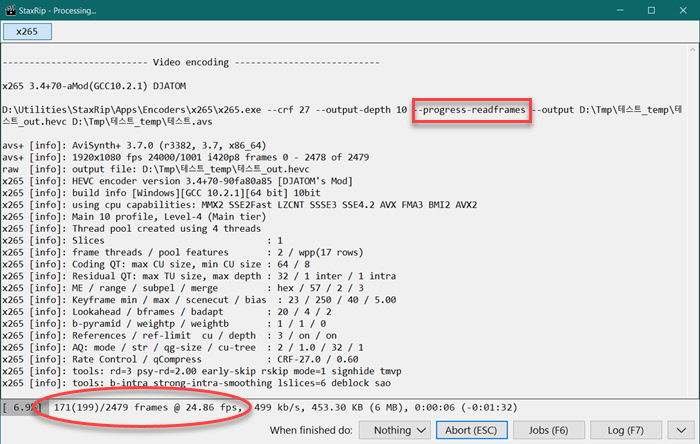This screenshot has height=444, width=700.
Task: Click the 'Rate Control / qCompress' line
Action: pyautogui.click(x=180, y=360)
